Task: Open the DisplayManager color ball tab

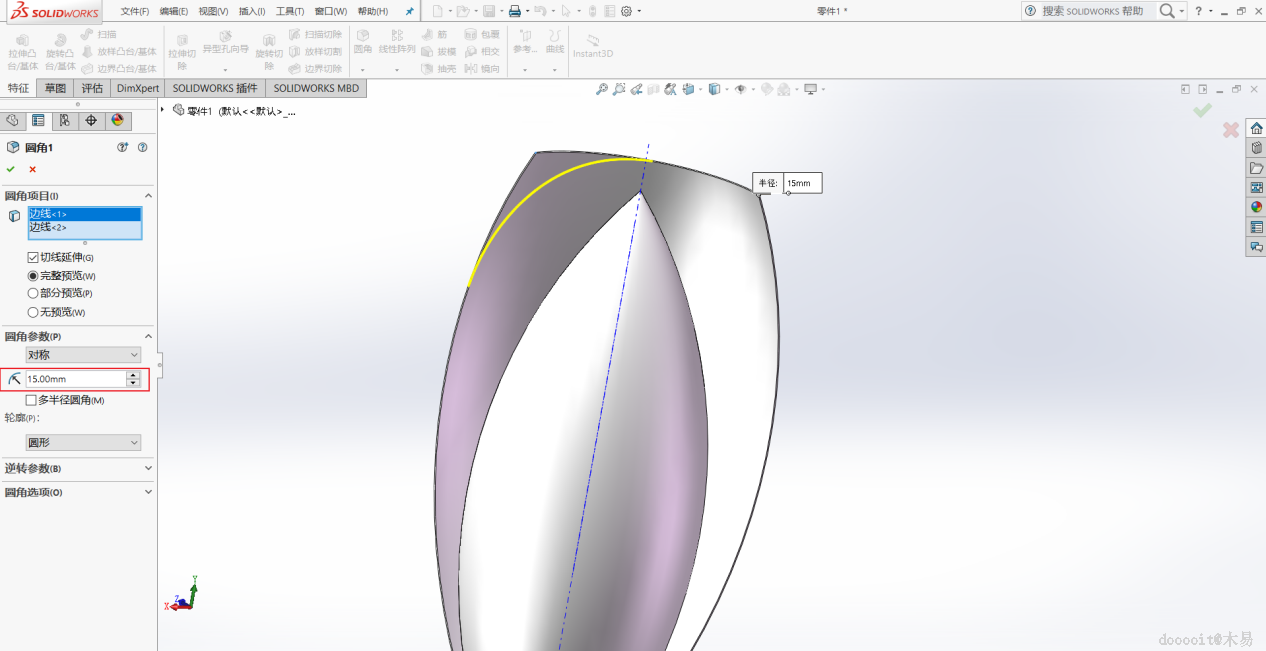Action: (117, 121)
